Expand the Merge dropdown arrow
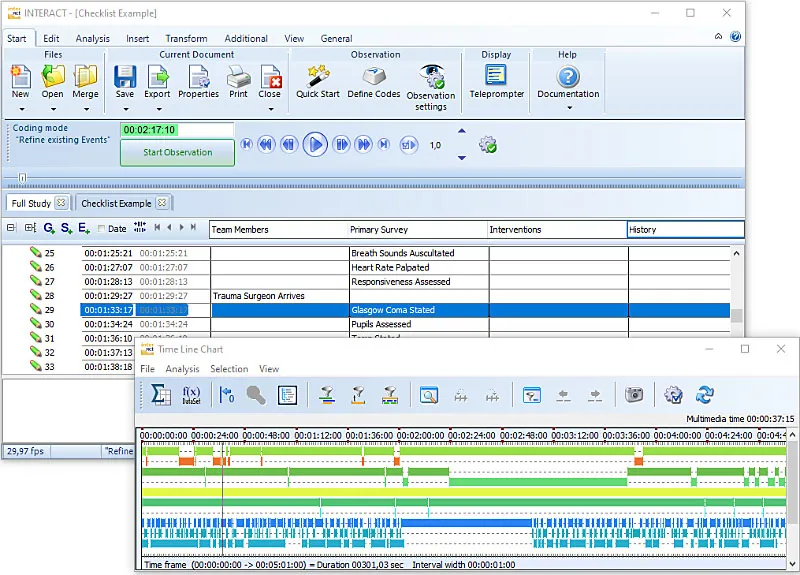The width and height of the screenshot is (800, 575). click(x=86, y=109)
